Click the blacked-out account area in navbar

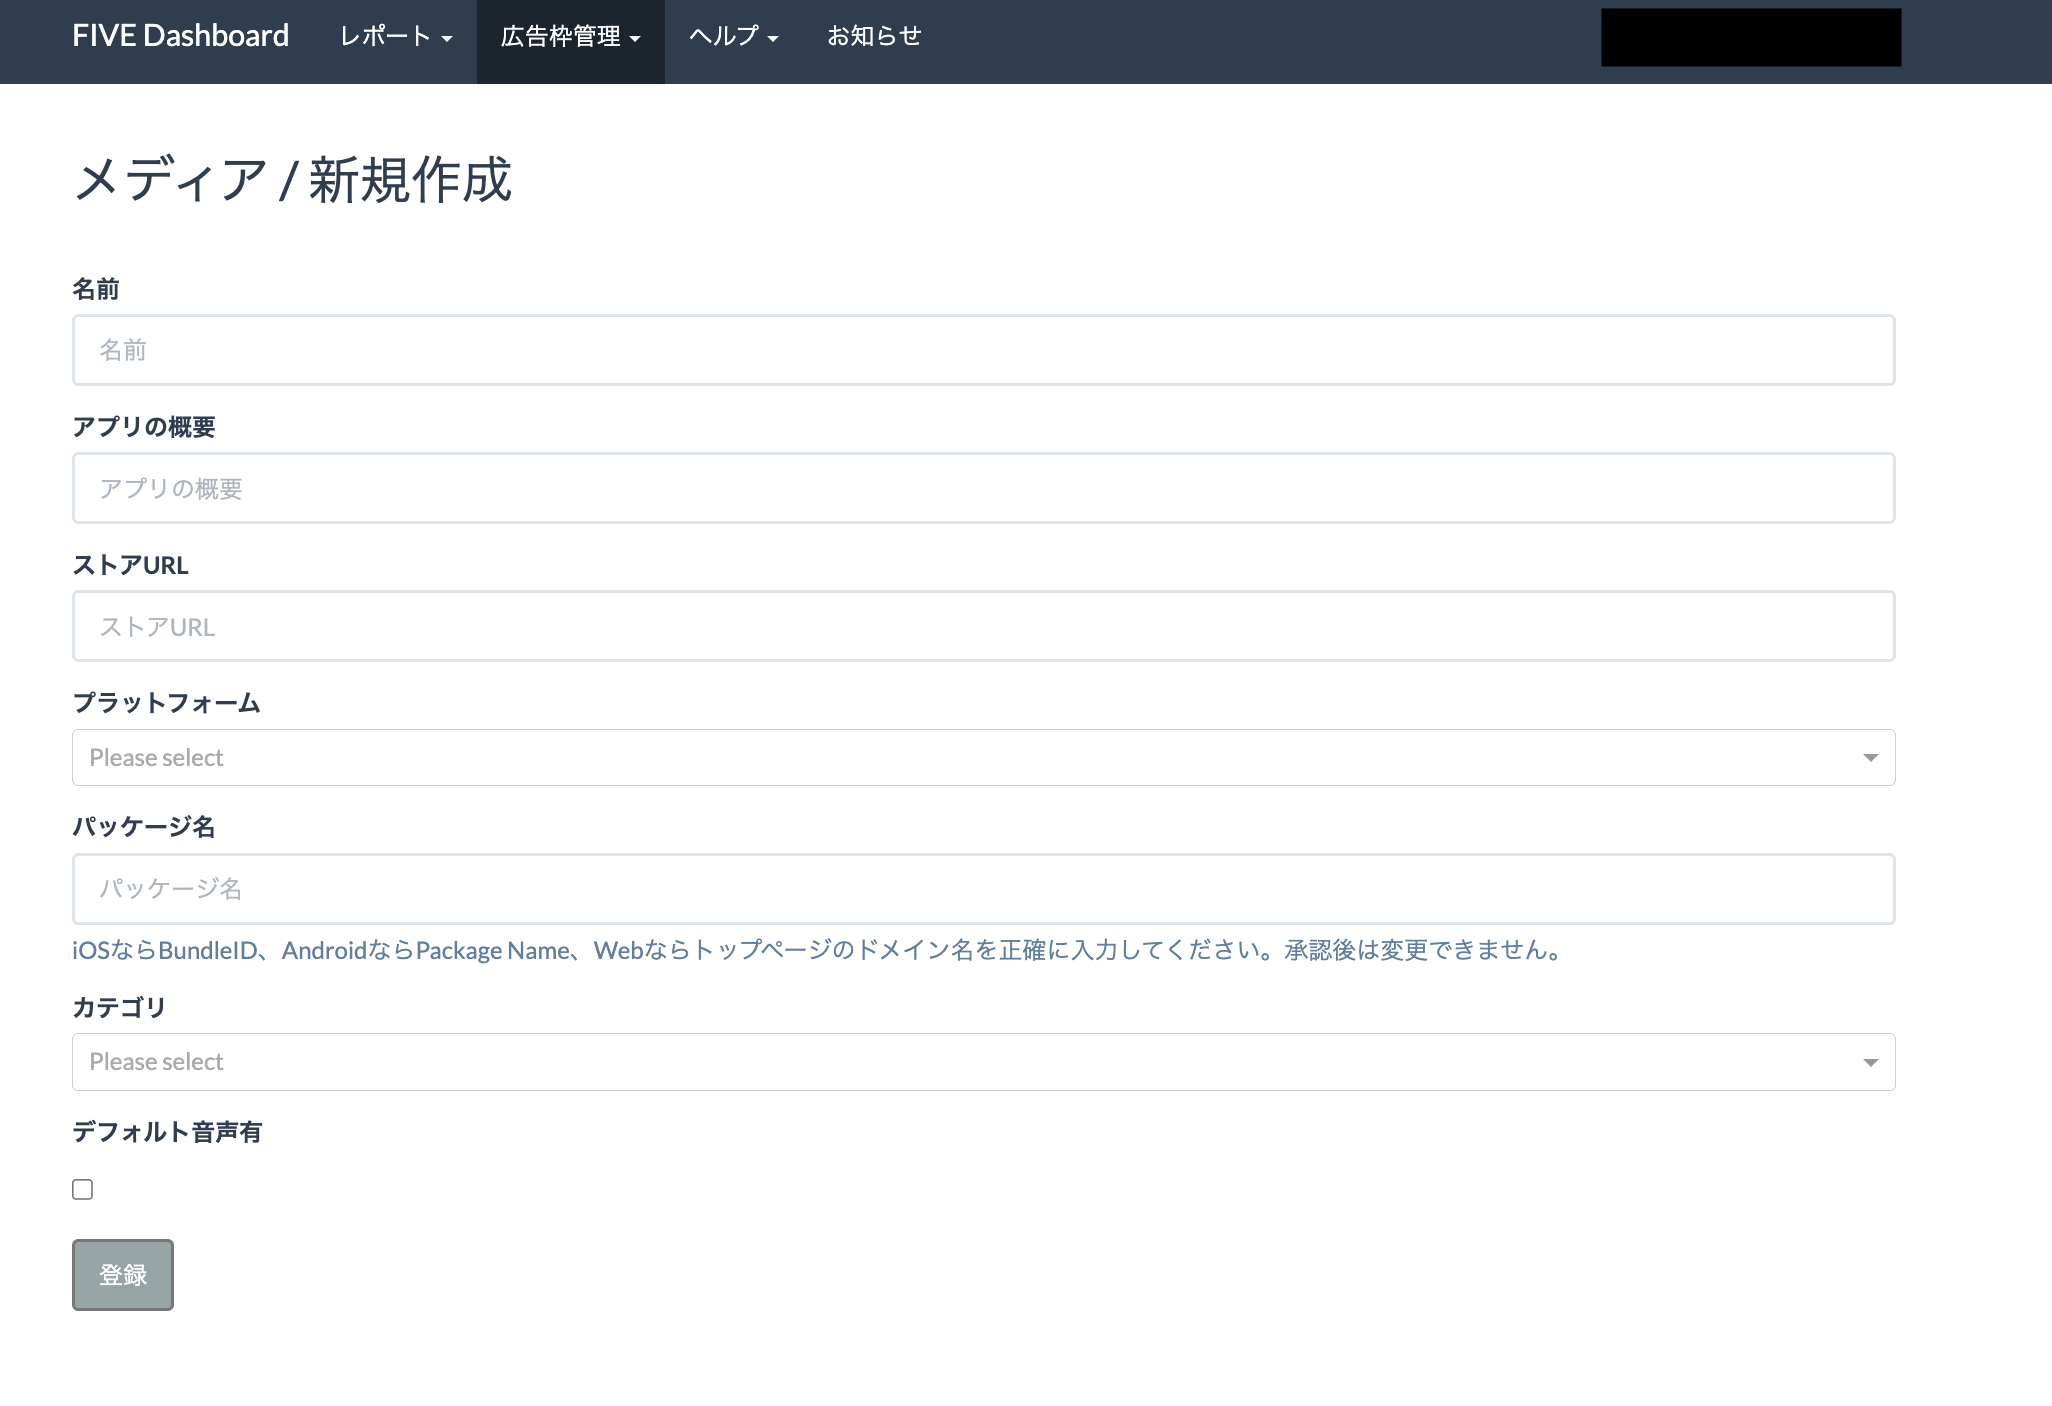(x=1750, y=38)
